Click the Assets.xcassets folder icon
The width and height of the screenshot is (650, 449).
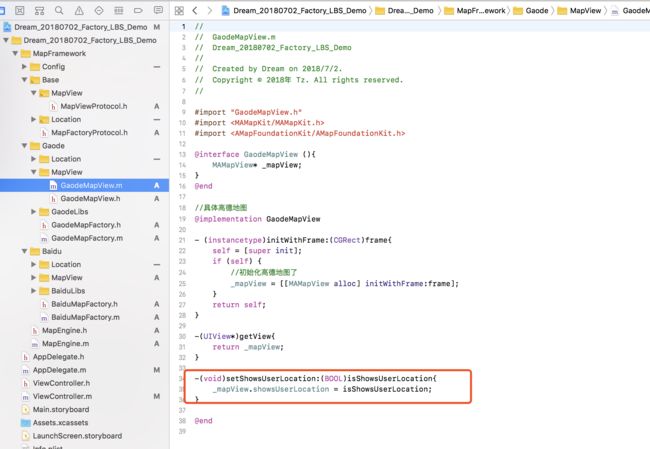pos(26,423)
